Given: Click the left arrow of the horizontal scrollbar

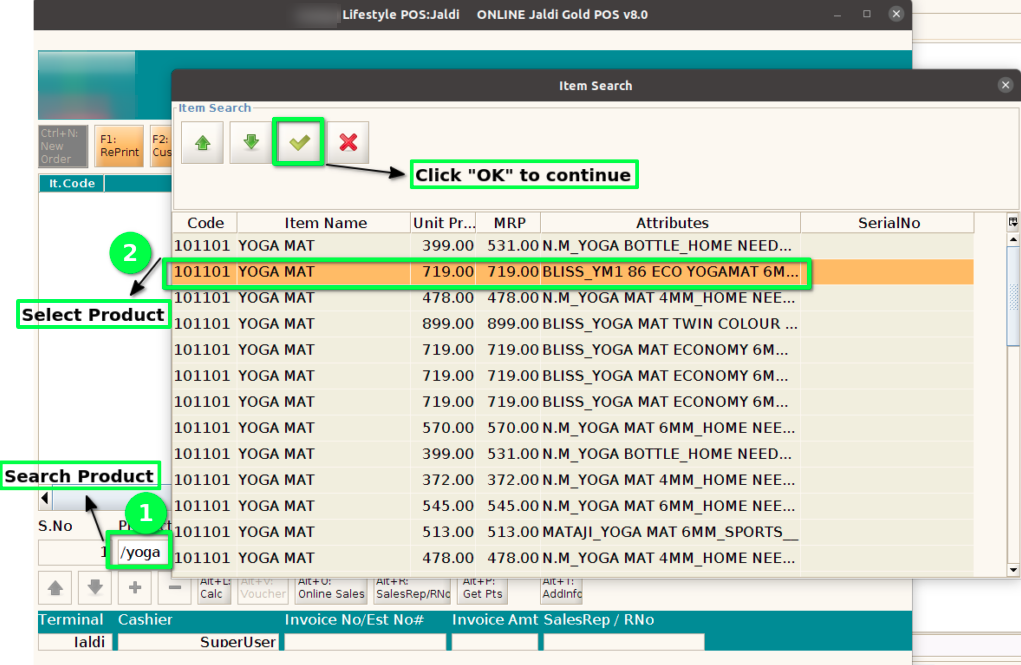Looking at the screenshot, I should coord(44,499).
